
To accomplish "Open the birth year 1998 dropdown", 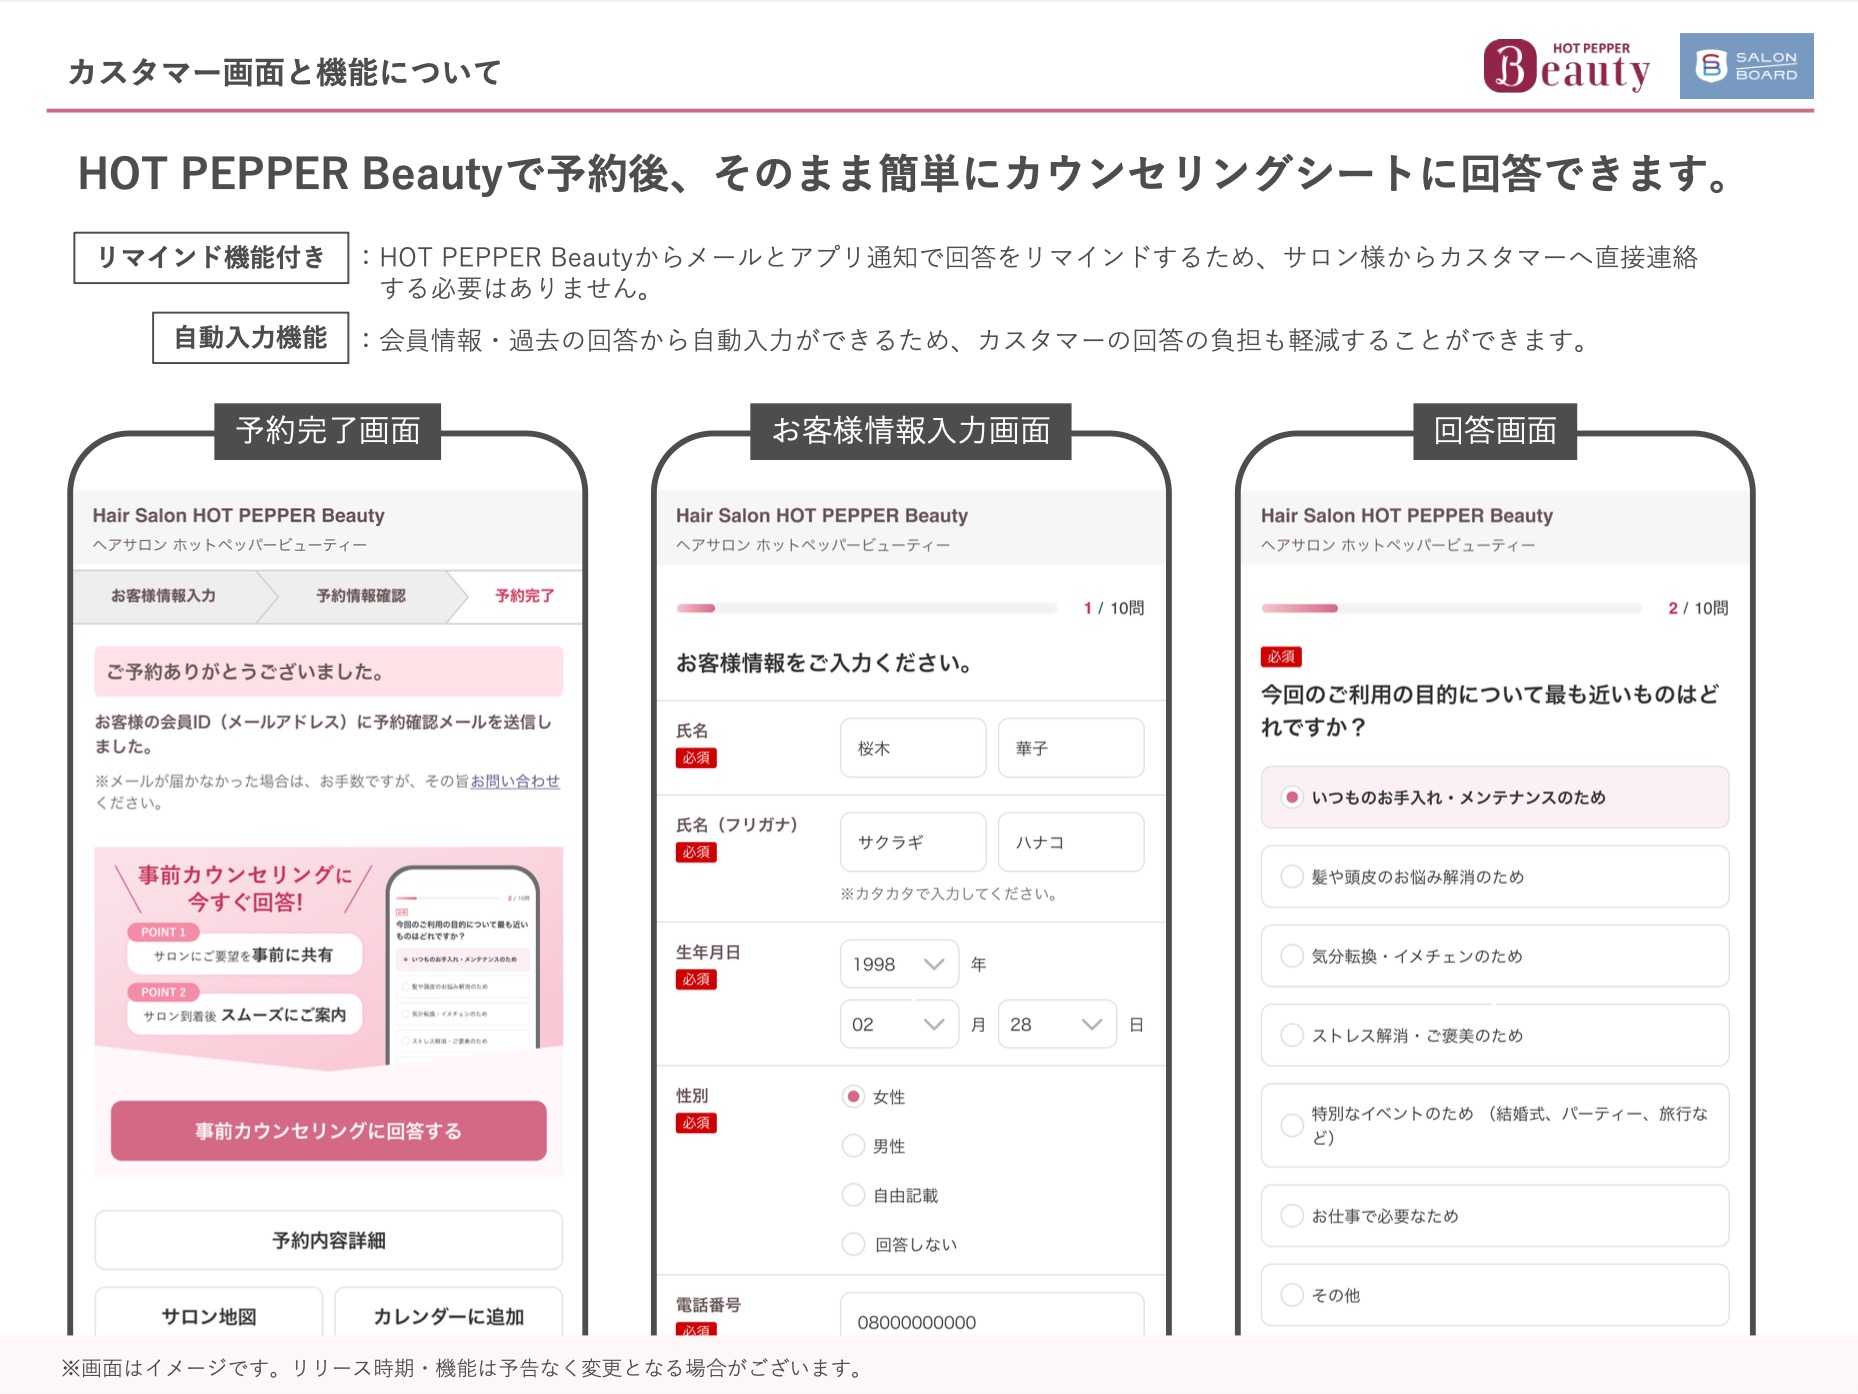I will 898,964.
